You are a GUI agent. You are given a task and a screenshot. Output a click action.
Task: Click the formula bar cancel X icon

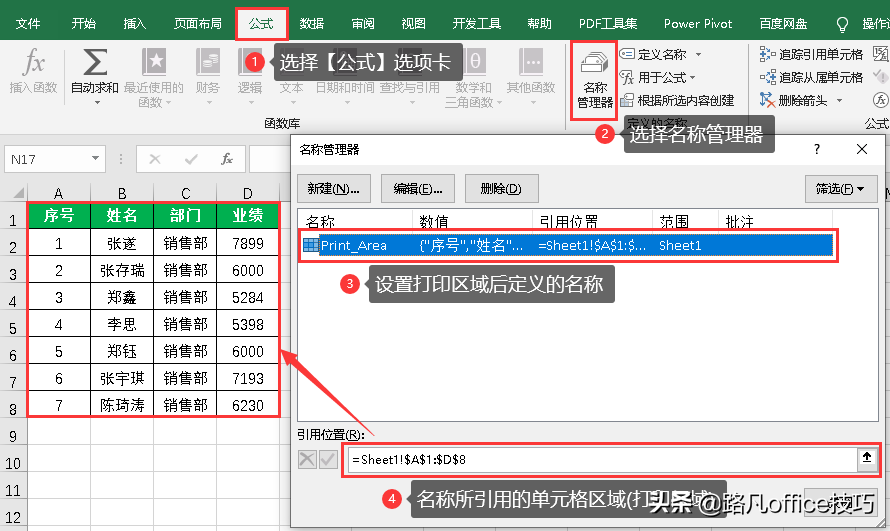154,159
